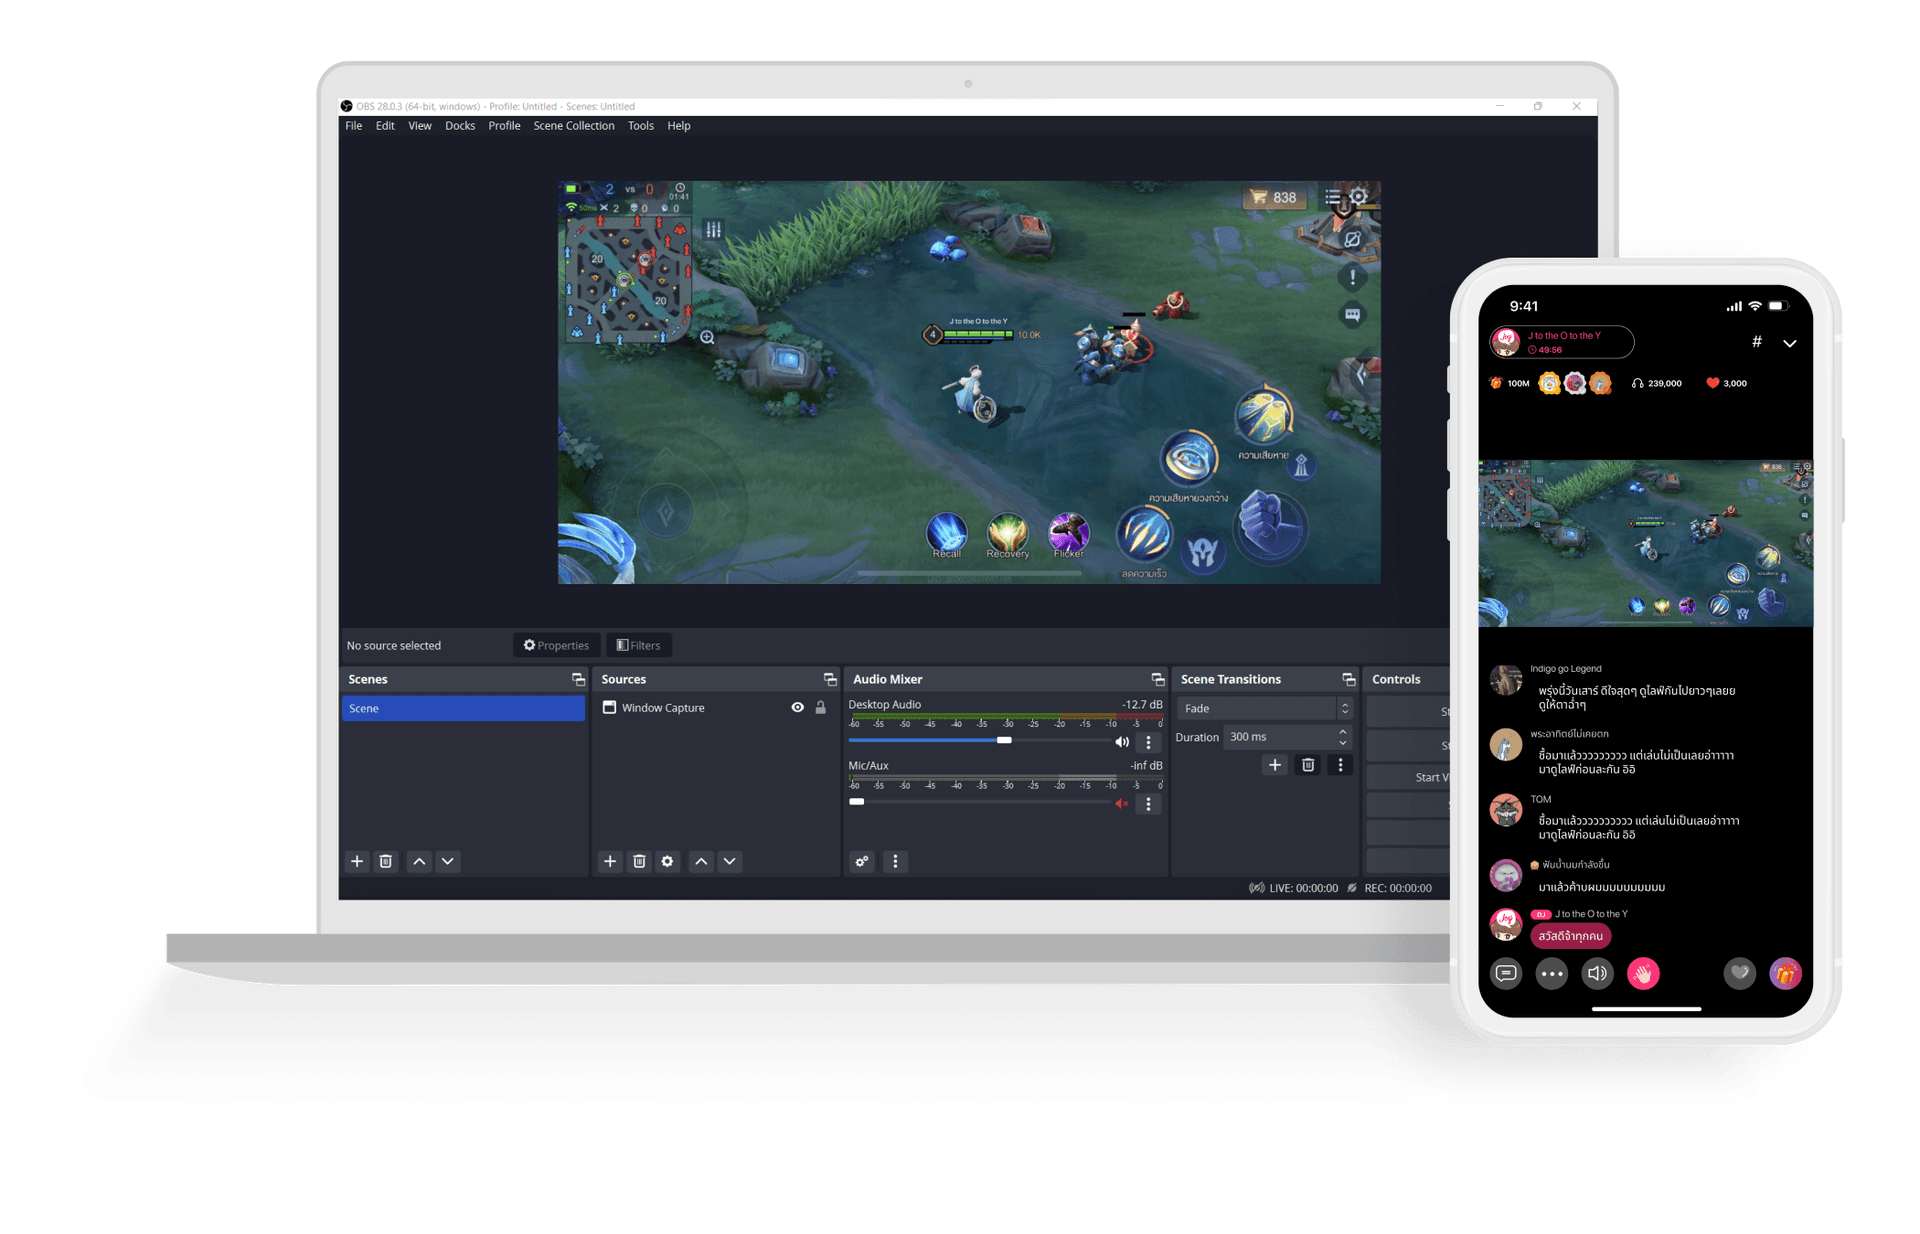The height and width of the screenshot is (1234, 1920).
Task: Open the Docks menu
Action: (460, 126)
